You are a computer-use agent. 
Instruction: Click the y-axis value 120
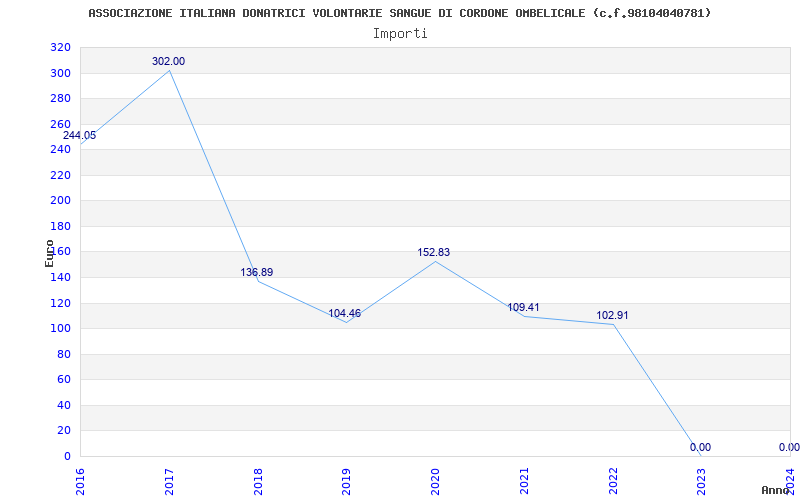[x=61, y=303]
